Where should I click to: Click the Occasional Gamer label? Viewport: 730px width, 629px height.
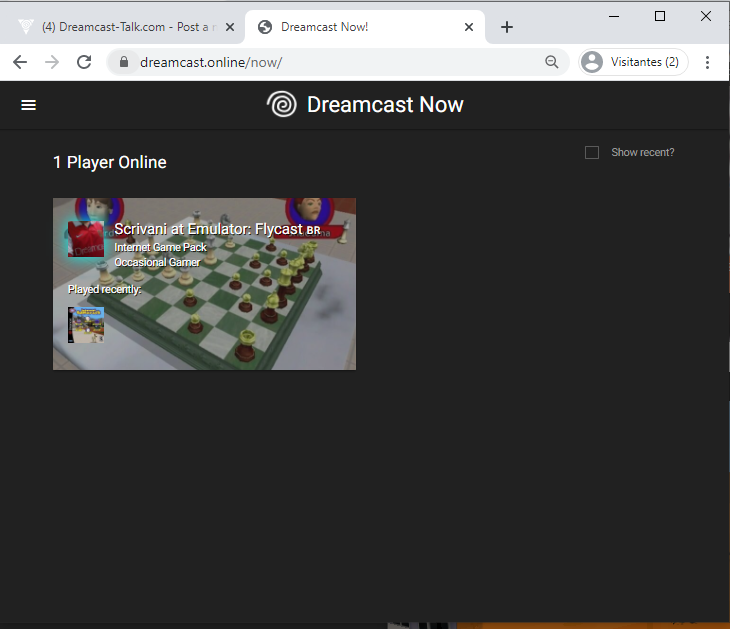coord(157,262)
